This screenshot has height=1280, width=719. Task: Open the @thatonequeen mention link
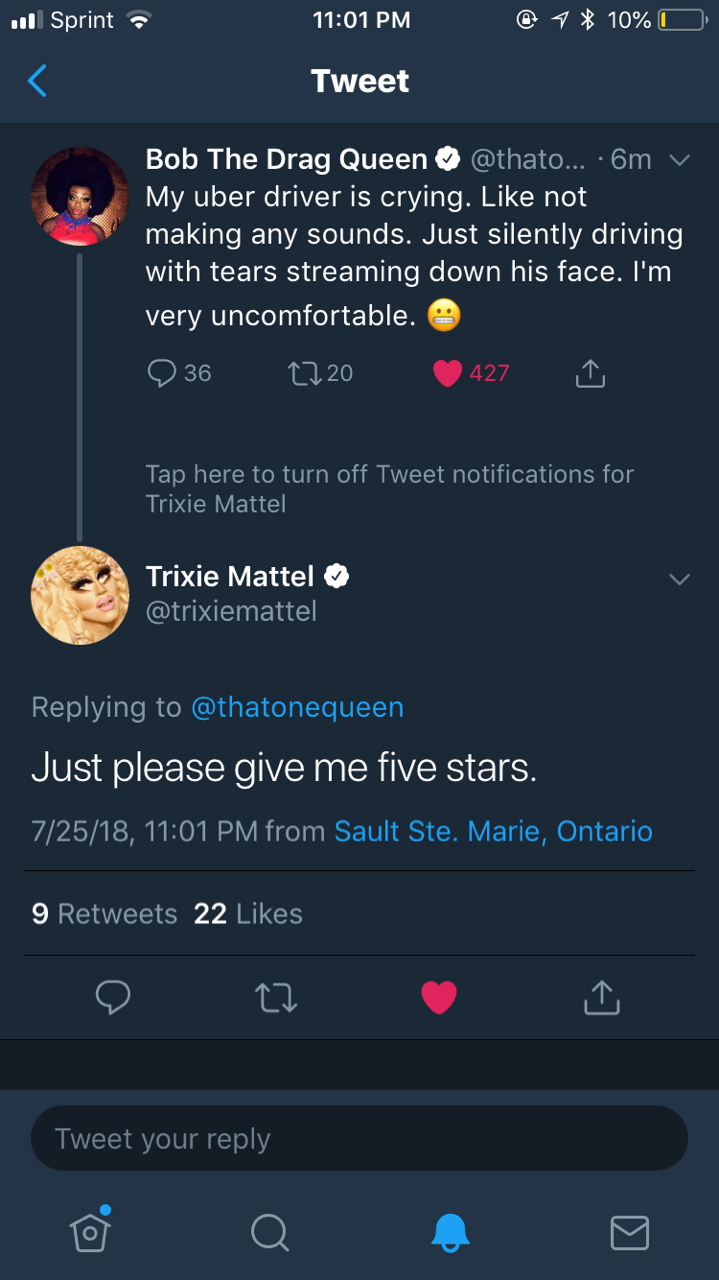point(297,707)
